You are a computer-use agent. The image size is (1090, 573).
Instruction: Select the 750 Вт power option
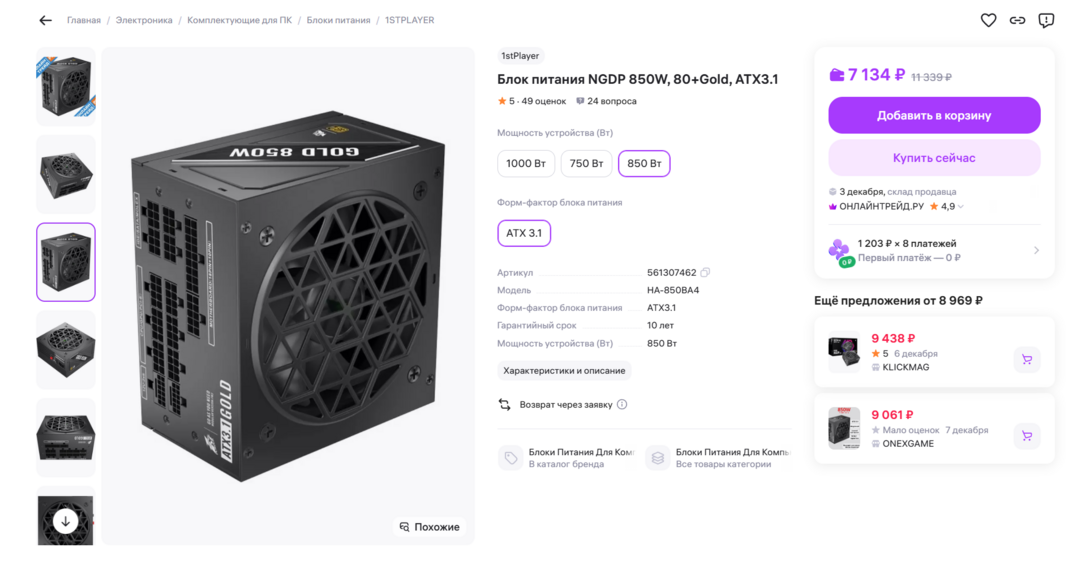586,163
